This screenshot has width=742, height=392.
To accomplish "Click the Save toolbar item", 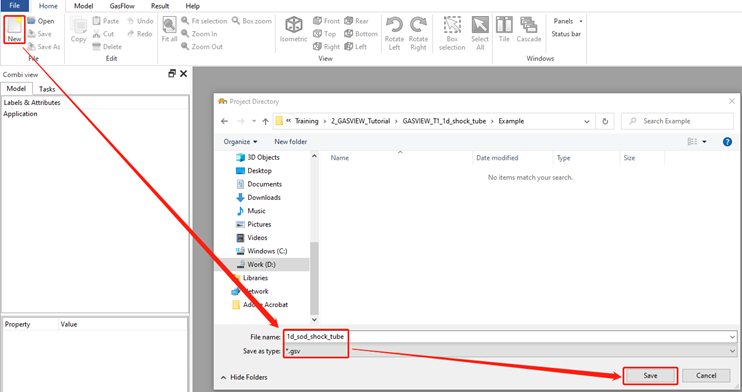I will click(x=39, y=34).
